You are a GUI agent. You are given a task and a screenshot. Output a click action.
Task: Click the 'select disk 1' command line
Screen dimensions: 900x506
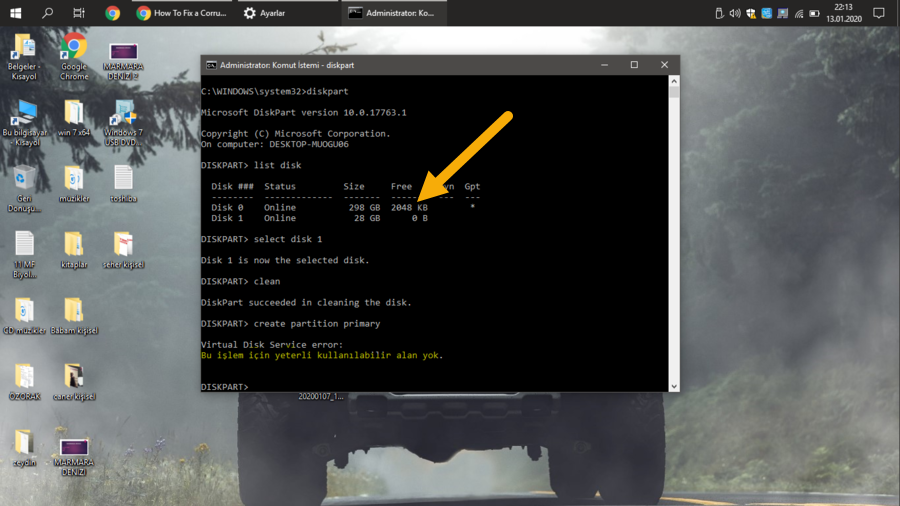click(x=261, y=239)
